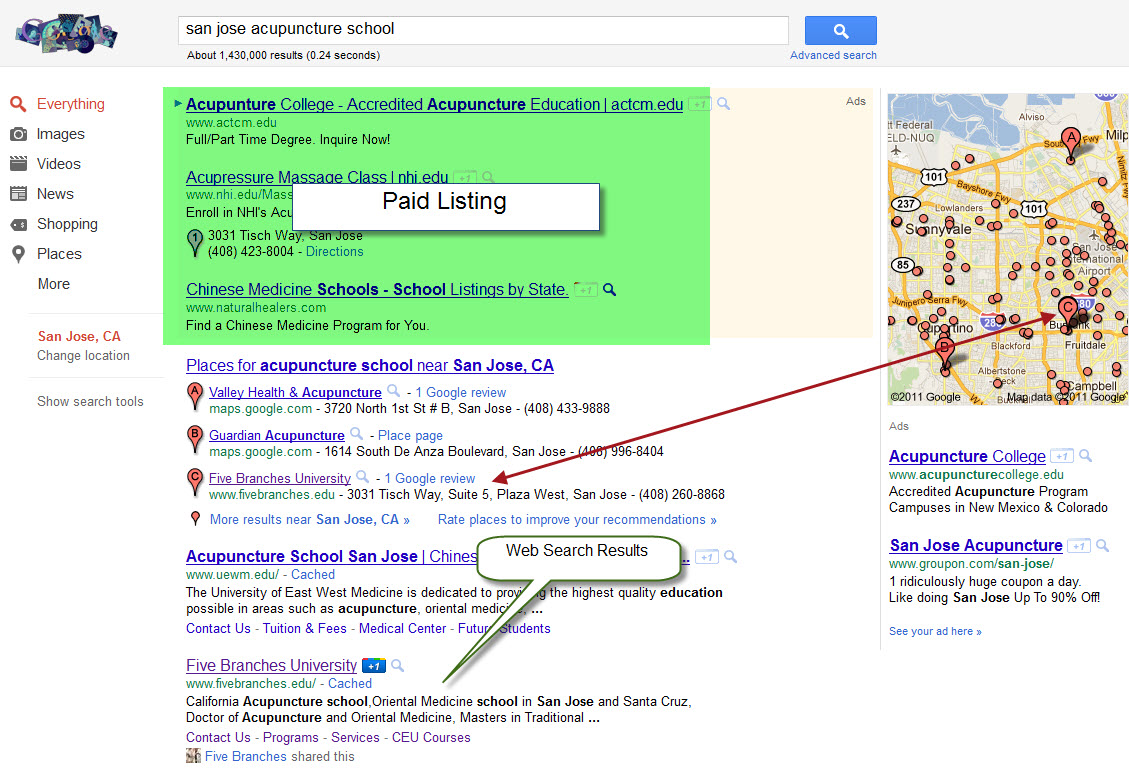Open Acupressure Massage Class nhi.edu ad
Viewport: 1129px width, 782px height.
pos(317,176)
